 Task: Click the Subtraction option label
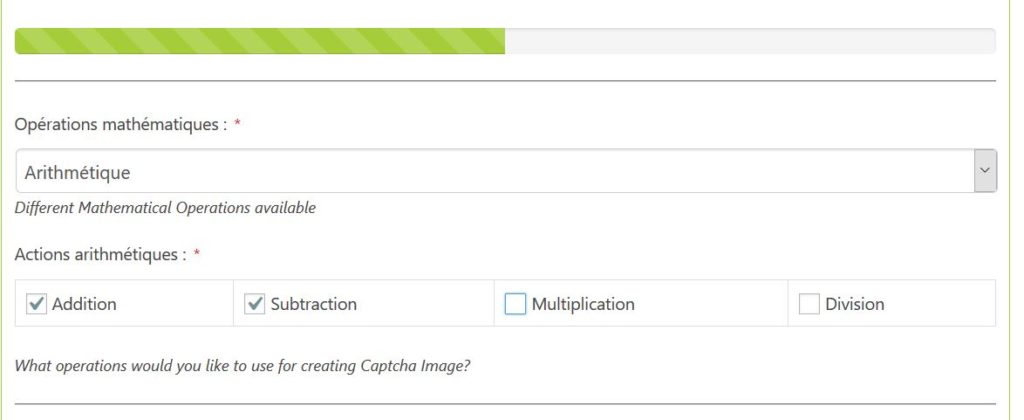[x=313, y=304]
